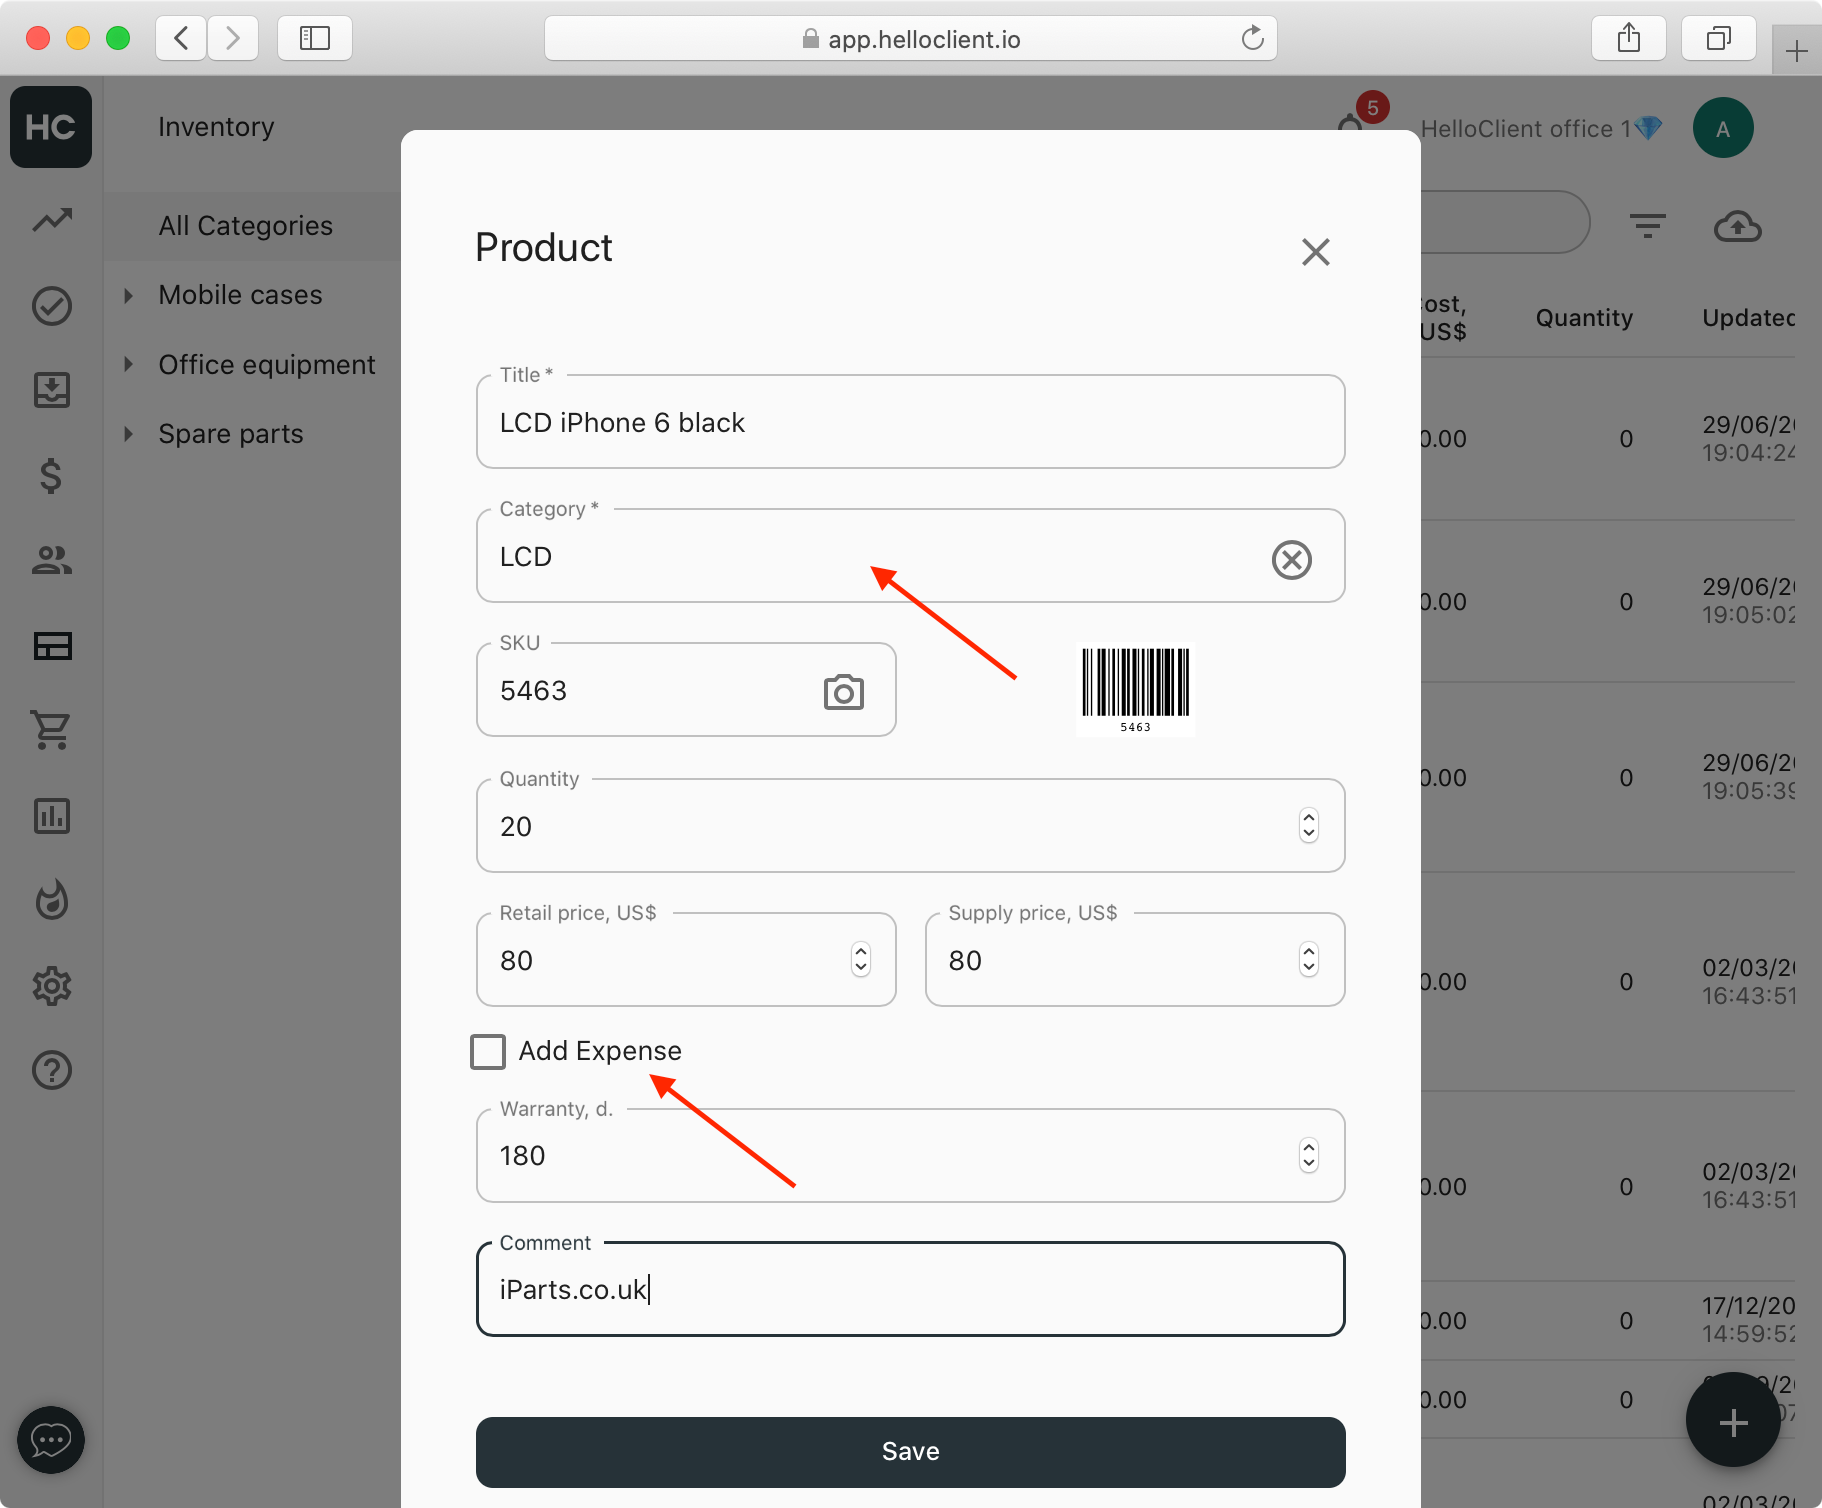Viewport: 1822px width, 1508px height.
Task: Click the Supply price field
Action: click(x=1135, y=960)
